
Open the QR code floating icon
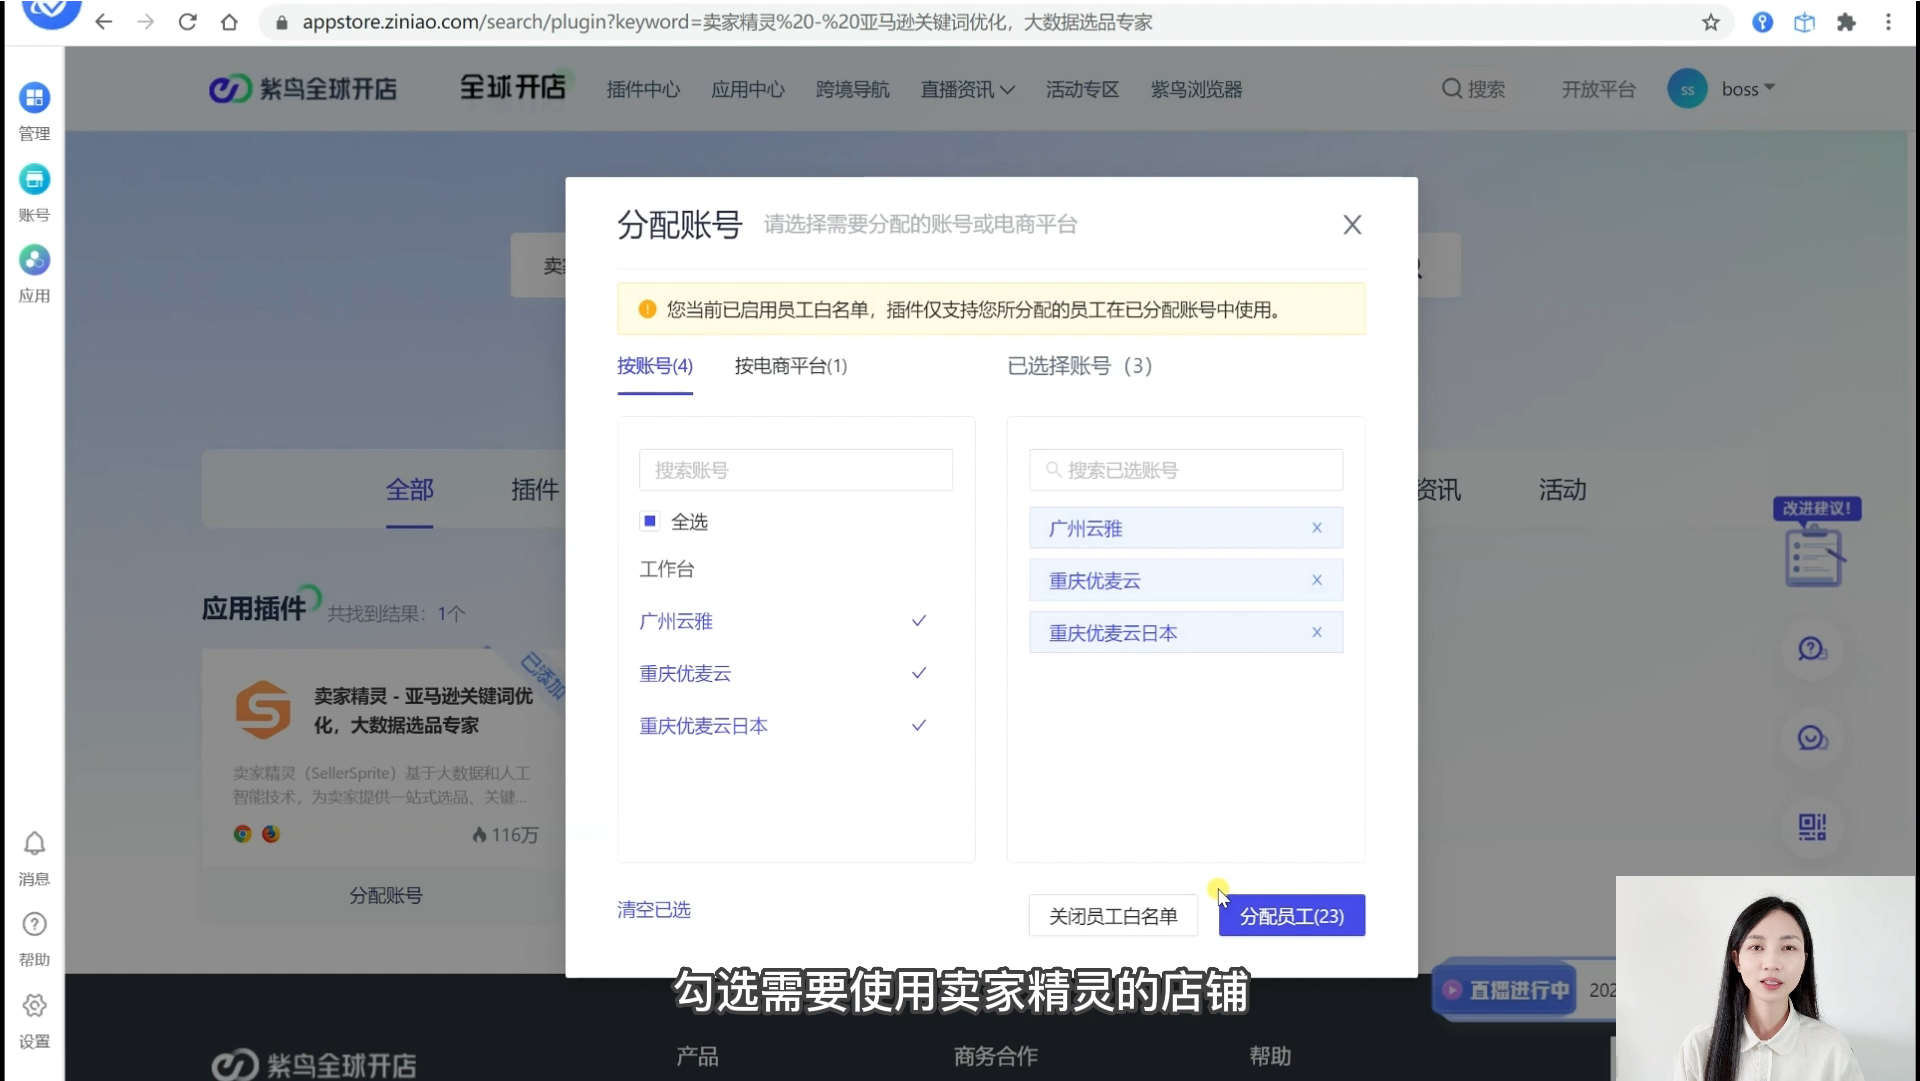[1812, 827]
